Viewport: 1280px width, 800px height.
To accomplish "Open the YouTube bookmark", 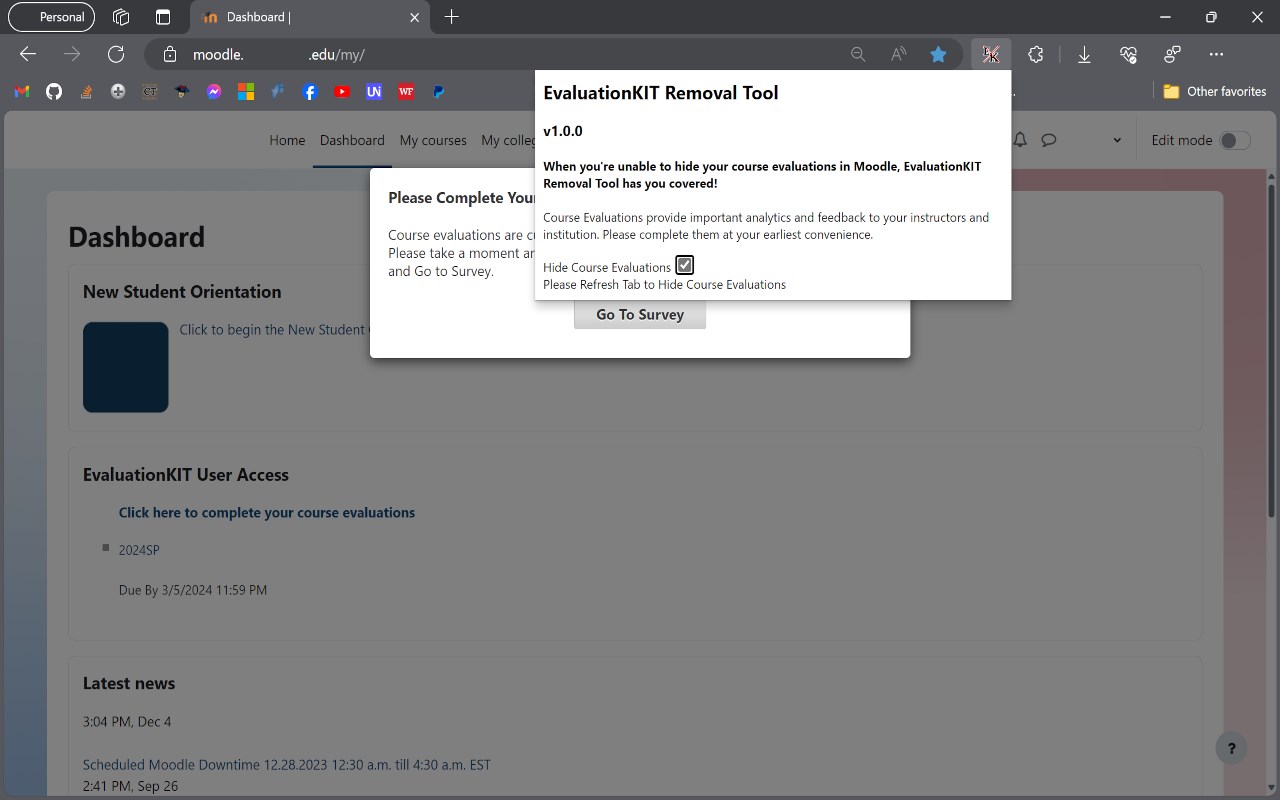I will click(342, 91).
